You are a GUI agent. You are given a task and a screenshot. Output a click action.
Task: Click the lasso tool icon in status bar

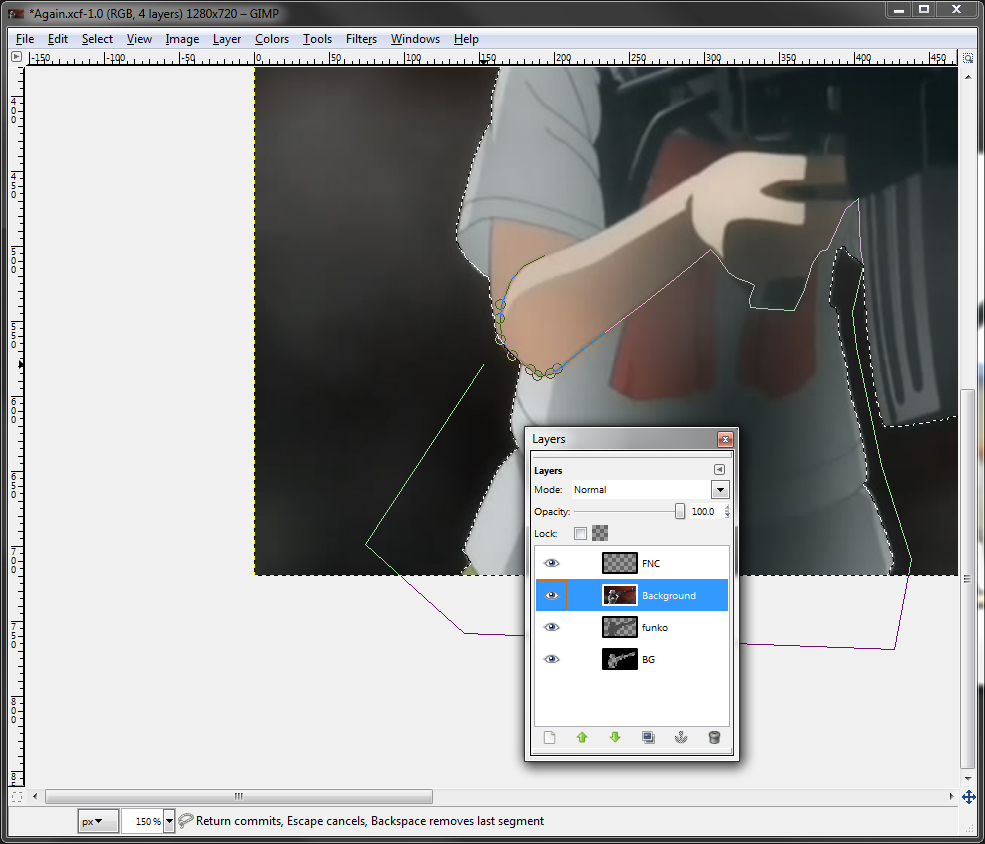tap(185, 820)
